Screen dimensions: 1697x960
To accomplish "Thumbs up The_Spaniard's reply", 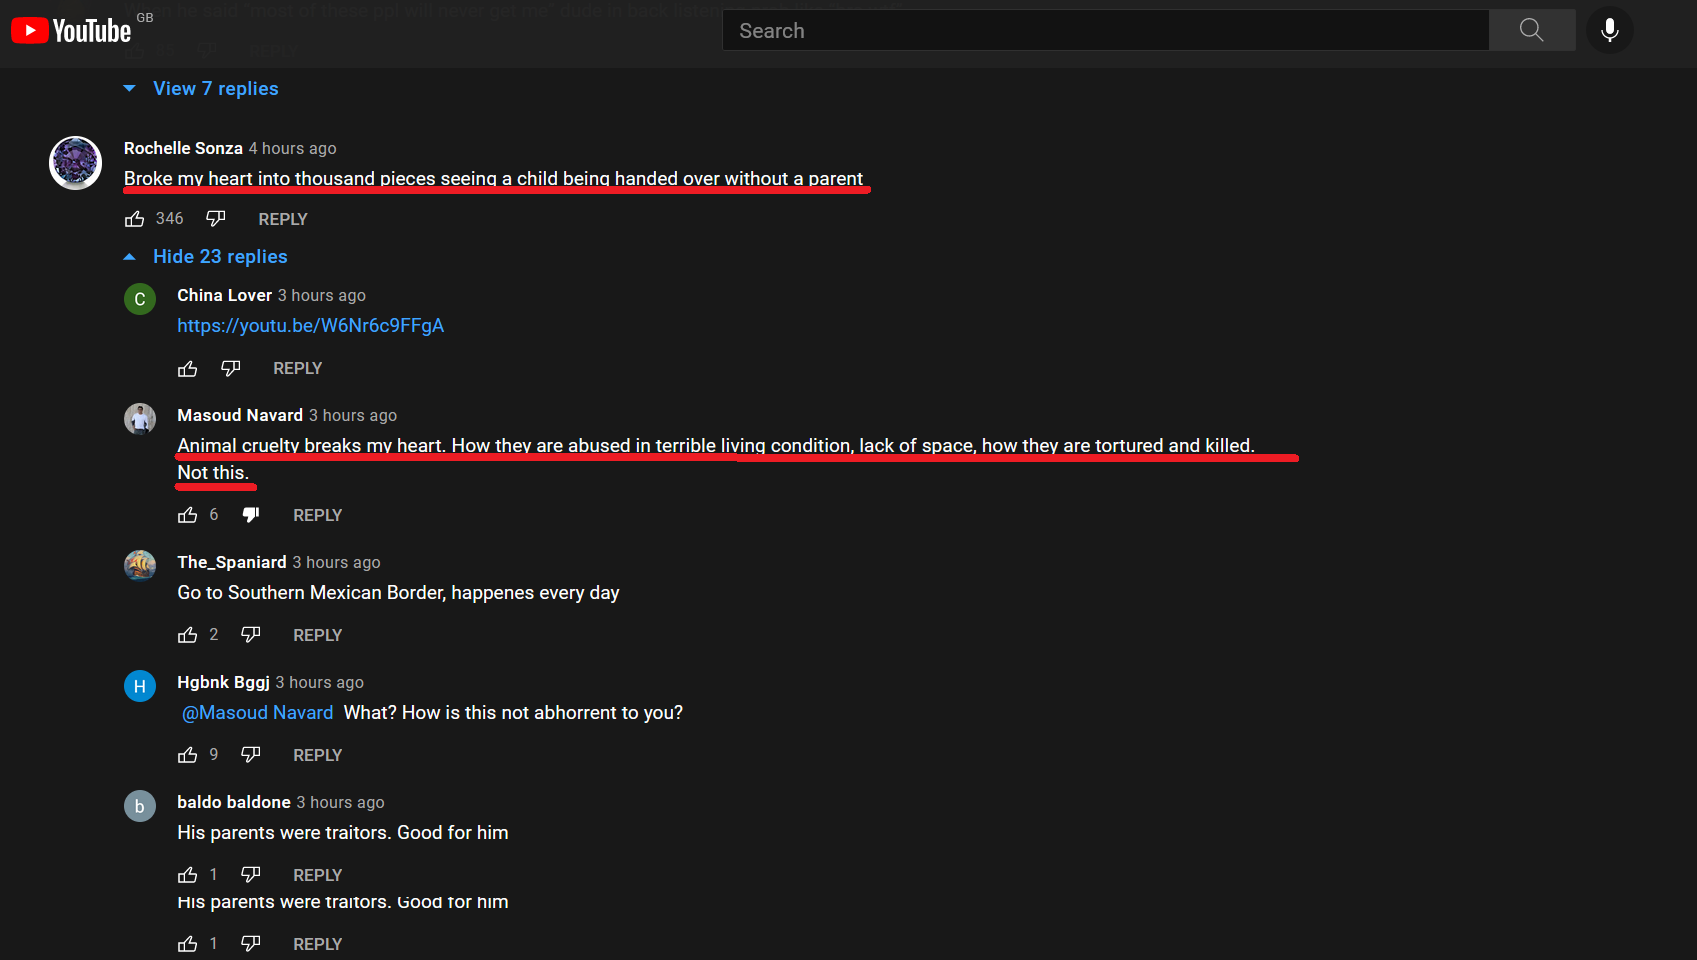I will click(188, 635).
